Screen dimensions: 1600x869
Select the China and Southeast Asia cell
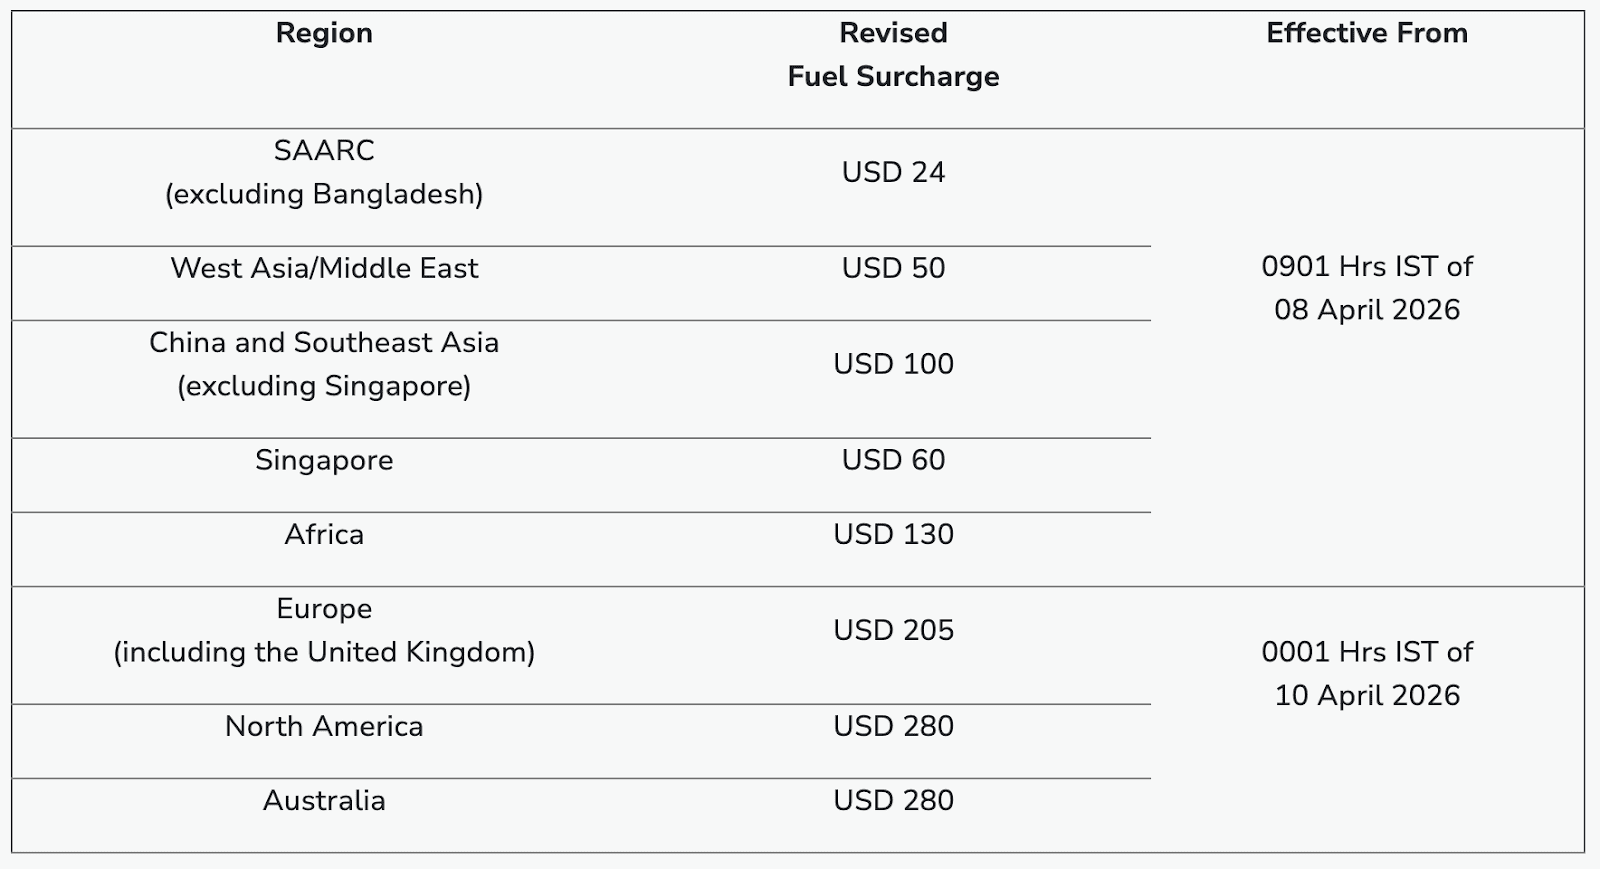(324, 364)
